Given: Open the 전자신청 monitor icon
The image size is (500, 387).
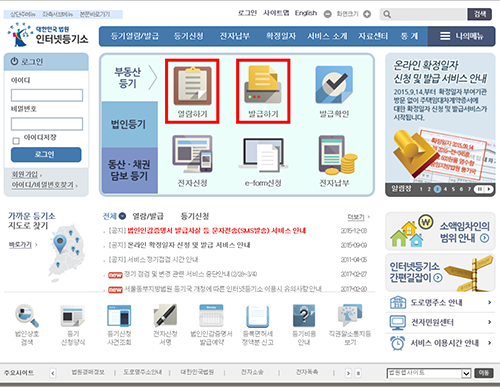Looking at the screenshot, I should coord(192,154).
